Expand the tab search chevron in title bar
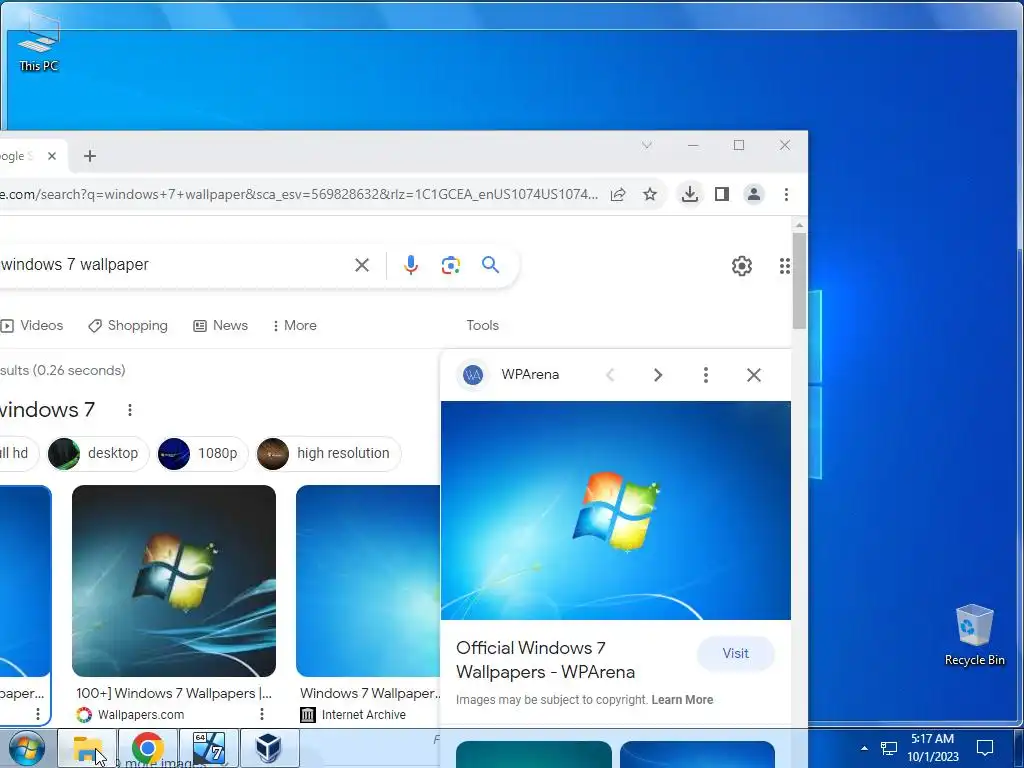 click(647, 145)
